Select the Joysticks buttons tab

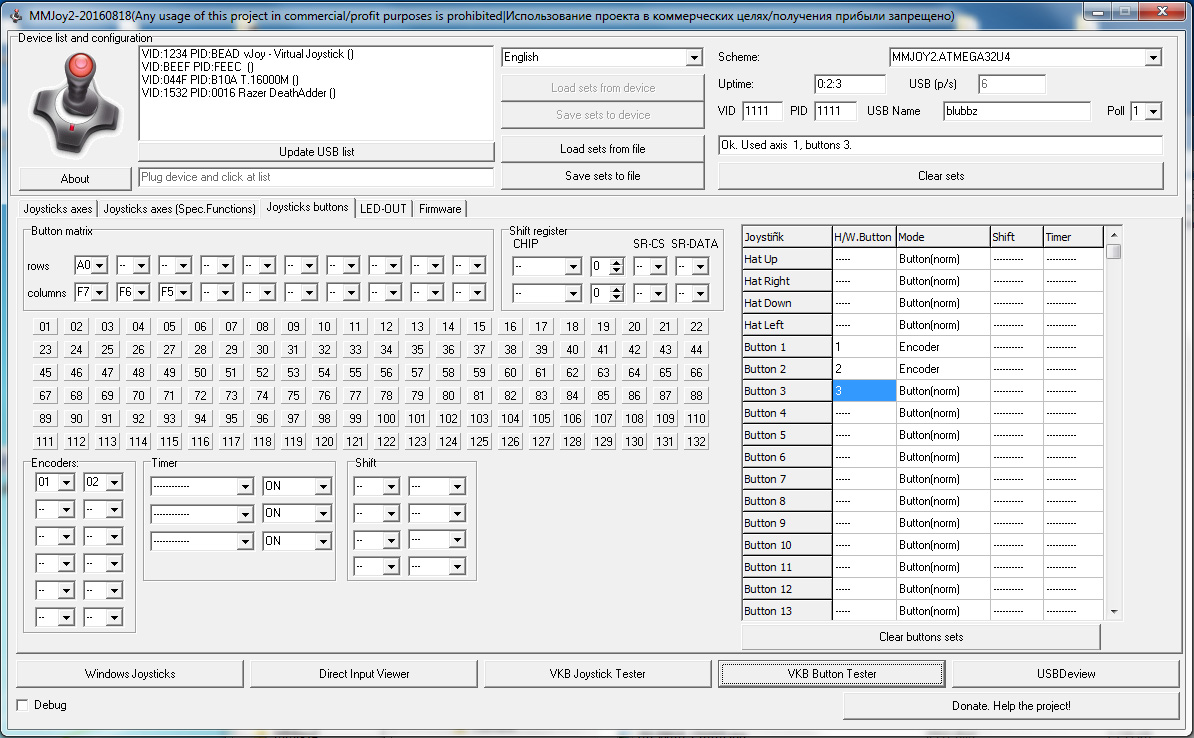tap(307, 207)
